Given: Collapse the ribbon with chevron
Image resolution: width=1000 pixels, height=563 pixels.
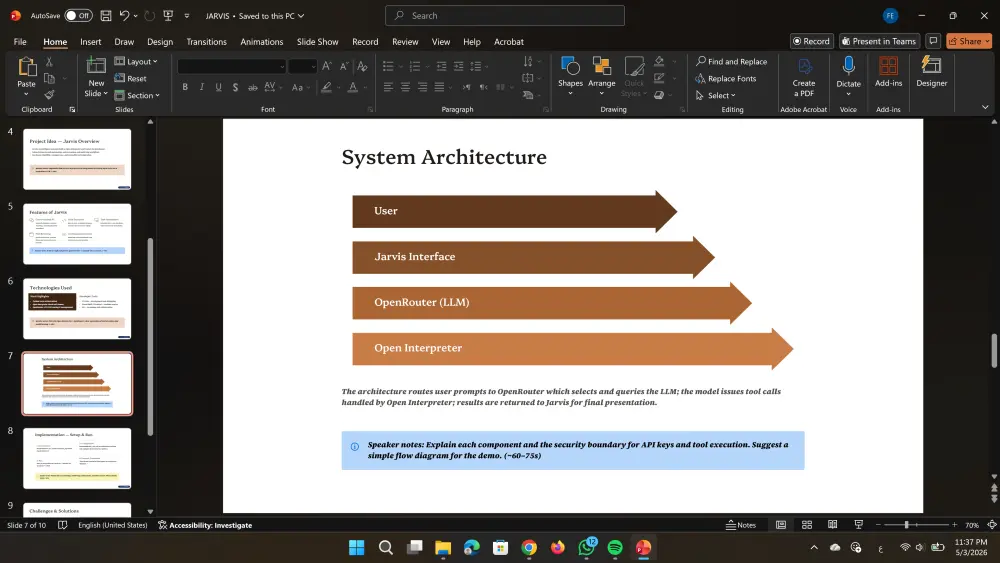Looking at the screenshot, I should point(985,107).
